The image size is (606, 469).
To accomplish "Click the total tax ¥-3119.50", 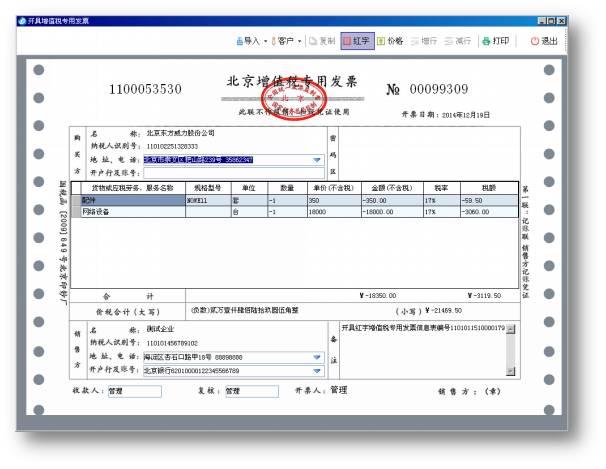I will pyautogui.click(x=484, y=296).
